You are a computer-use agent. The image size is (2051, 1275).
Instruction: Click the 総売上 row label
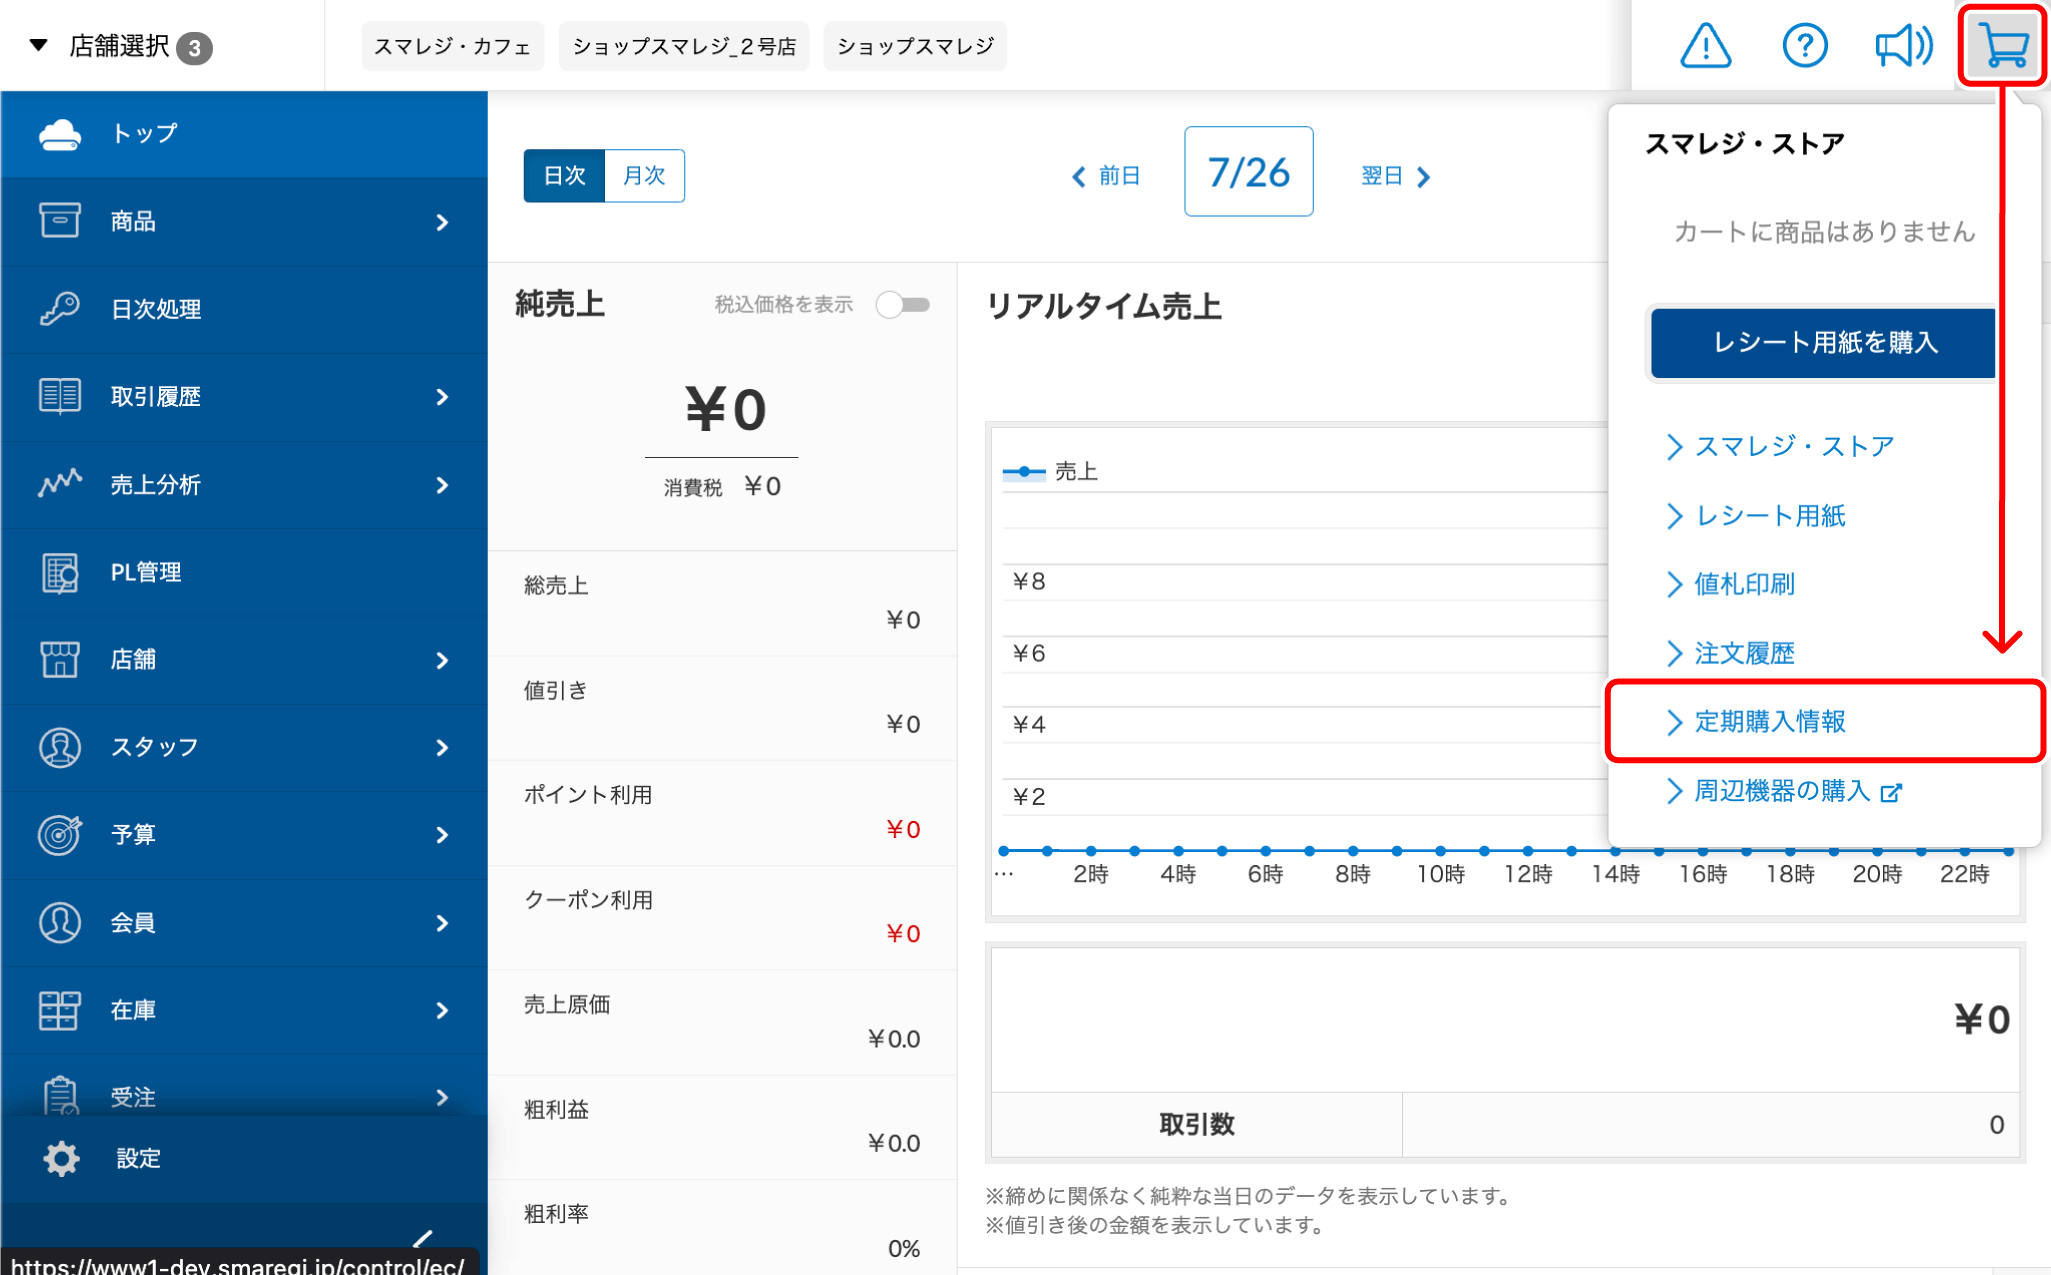pyautogui.click(x=556, y=586)
